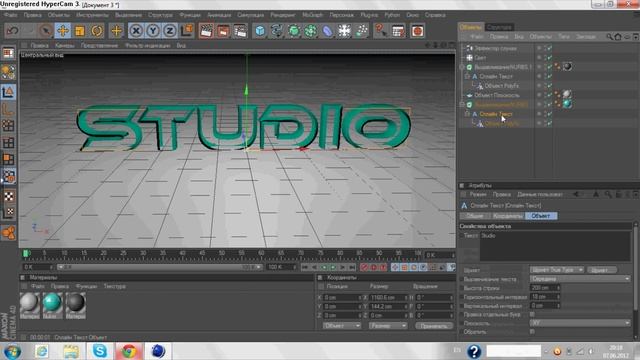Click the teal material tag in object tree
This screenshot has width=640, height=360.
pyautogui.click(x=567, y=104)
